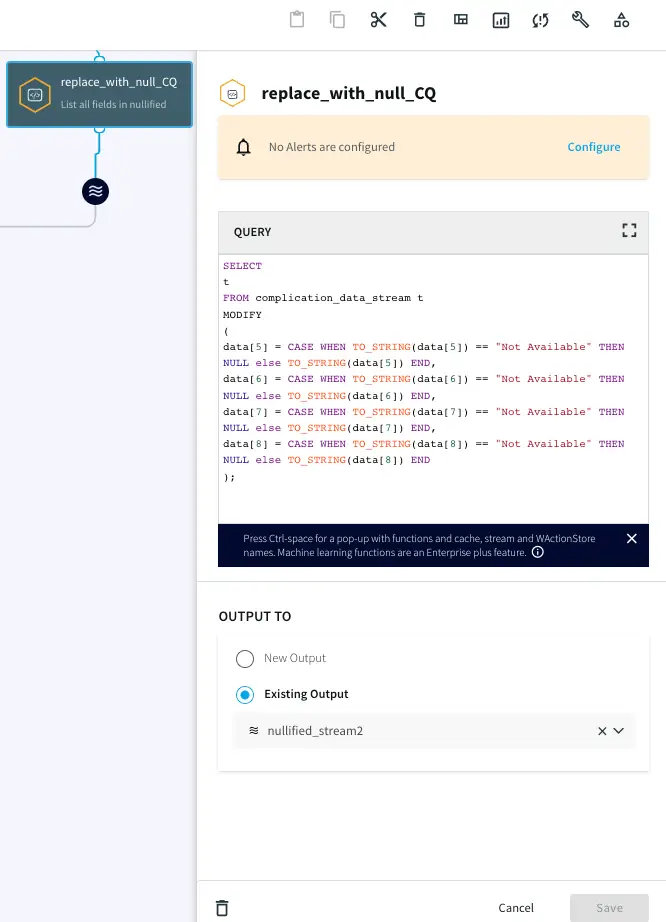Select the replace_with_null_CQ node on canvas

click(99, 93)
